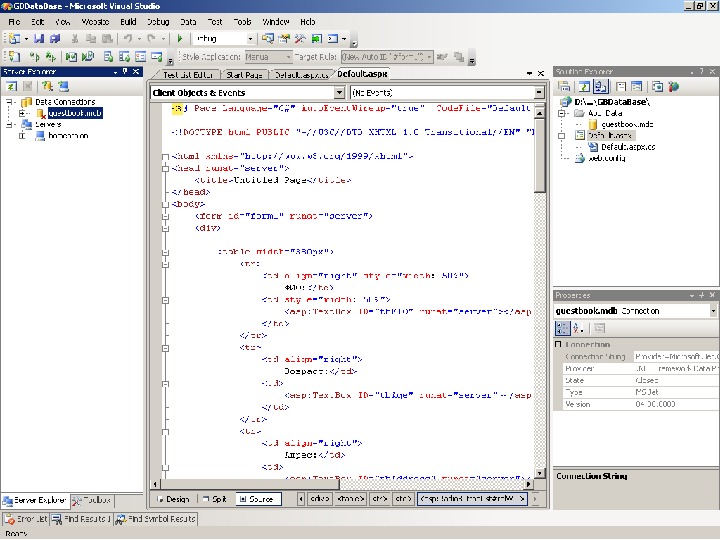Open the Toolbox panel tab

tap(92, 500)
